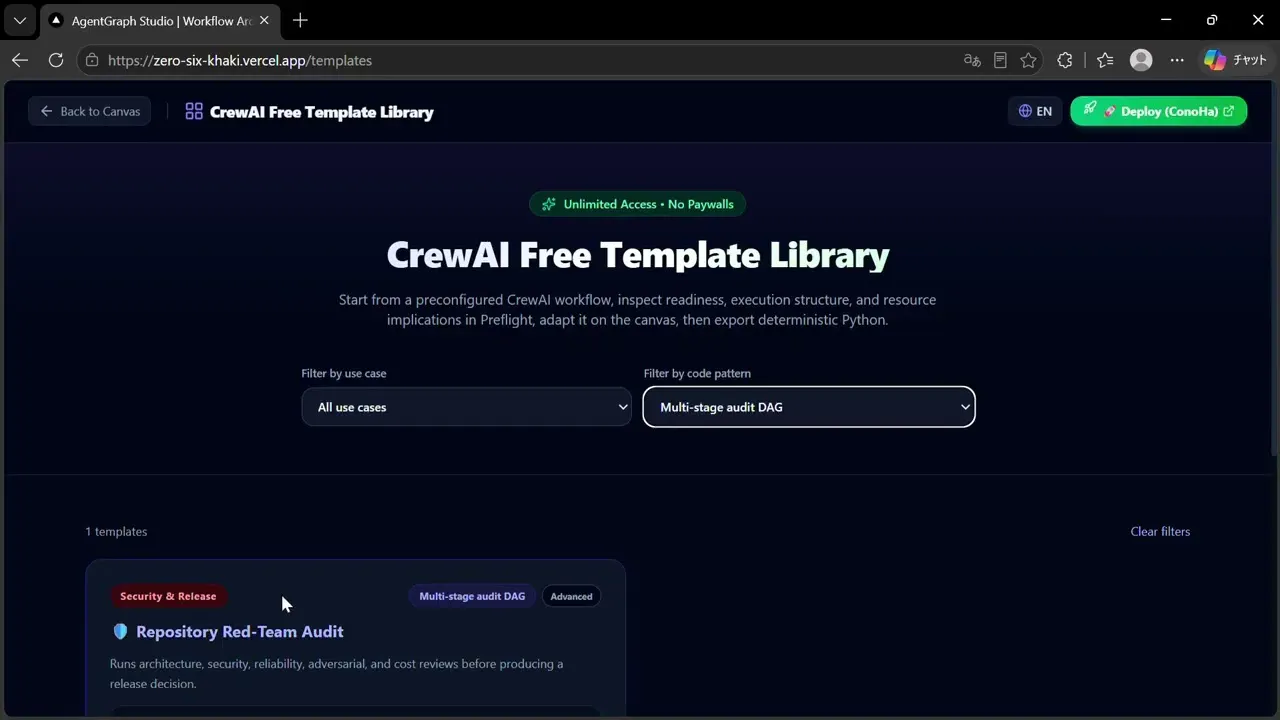Open the Repository Red-Team Audit template
This screenshot has width=1280, height=720.
pyautogui.click(x=240, y=632)
